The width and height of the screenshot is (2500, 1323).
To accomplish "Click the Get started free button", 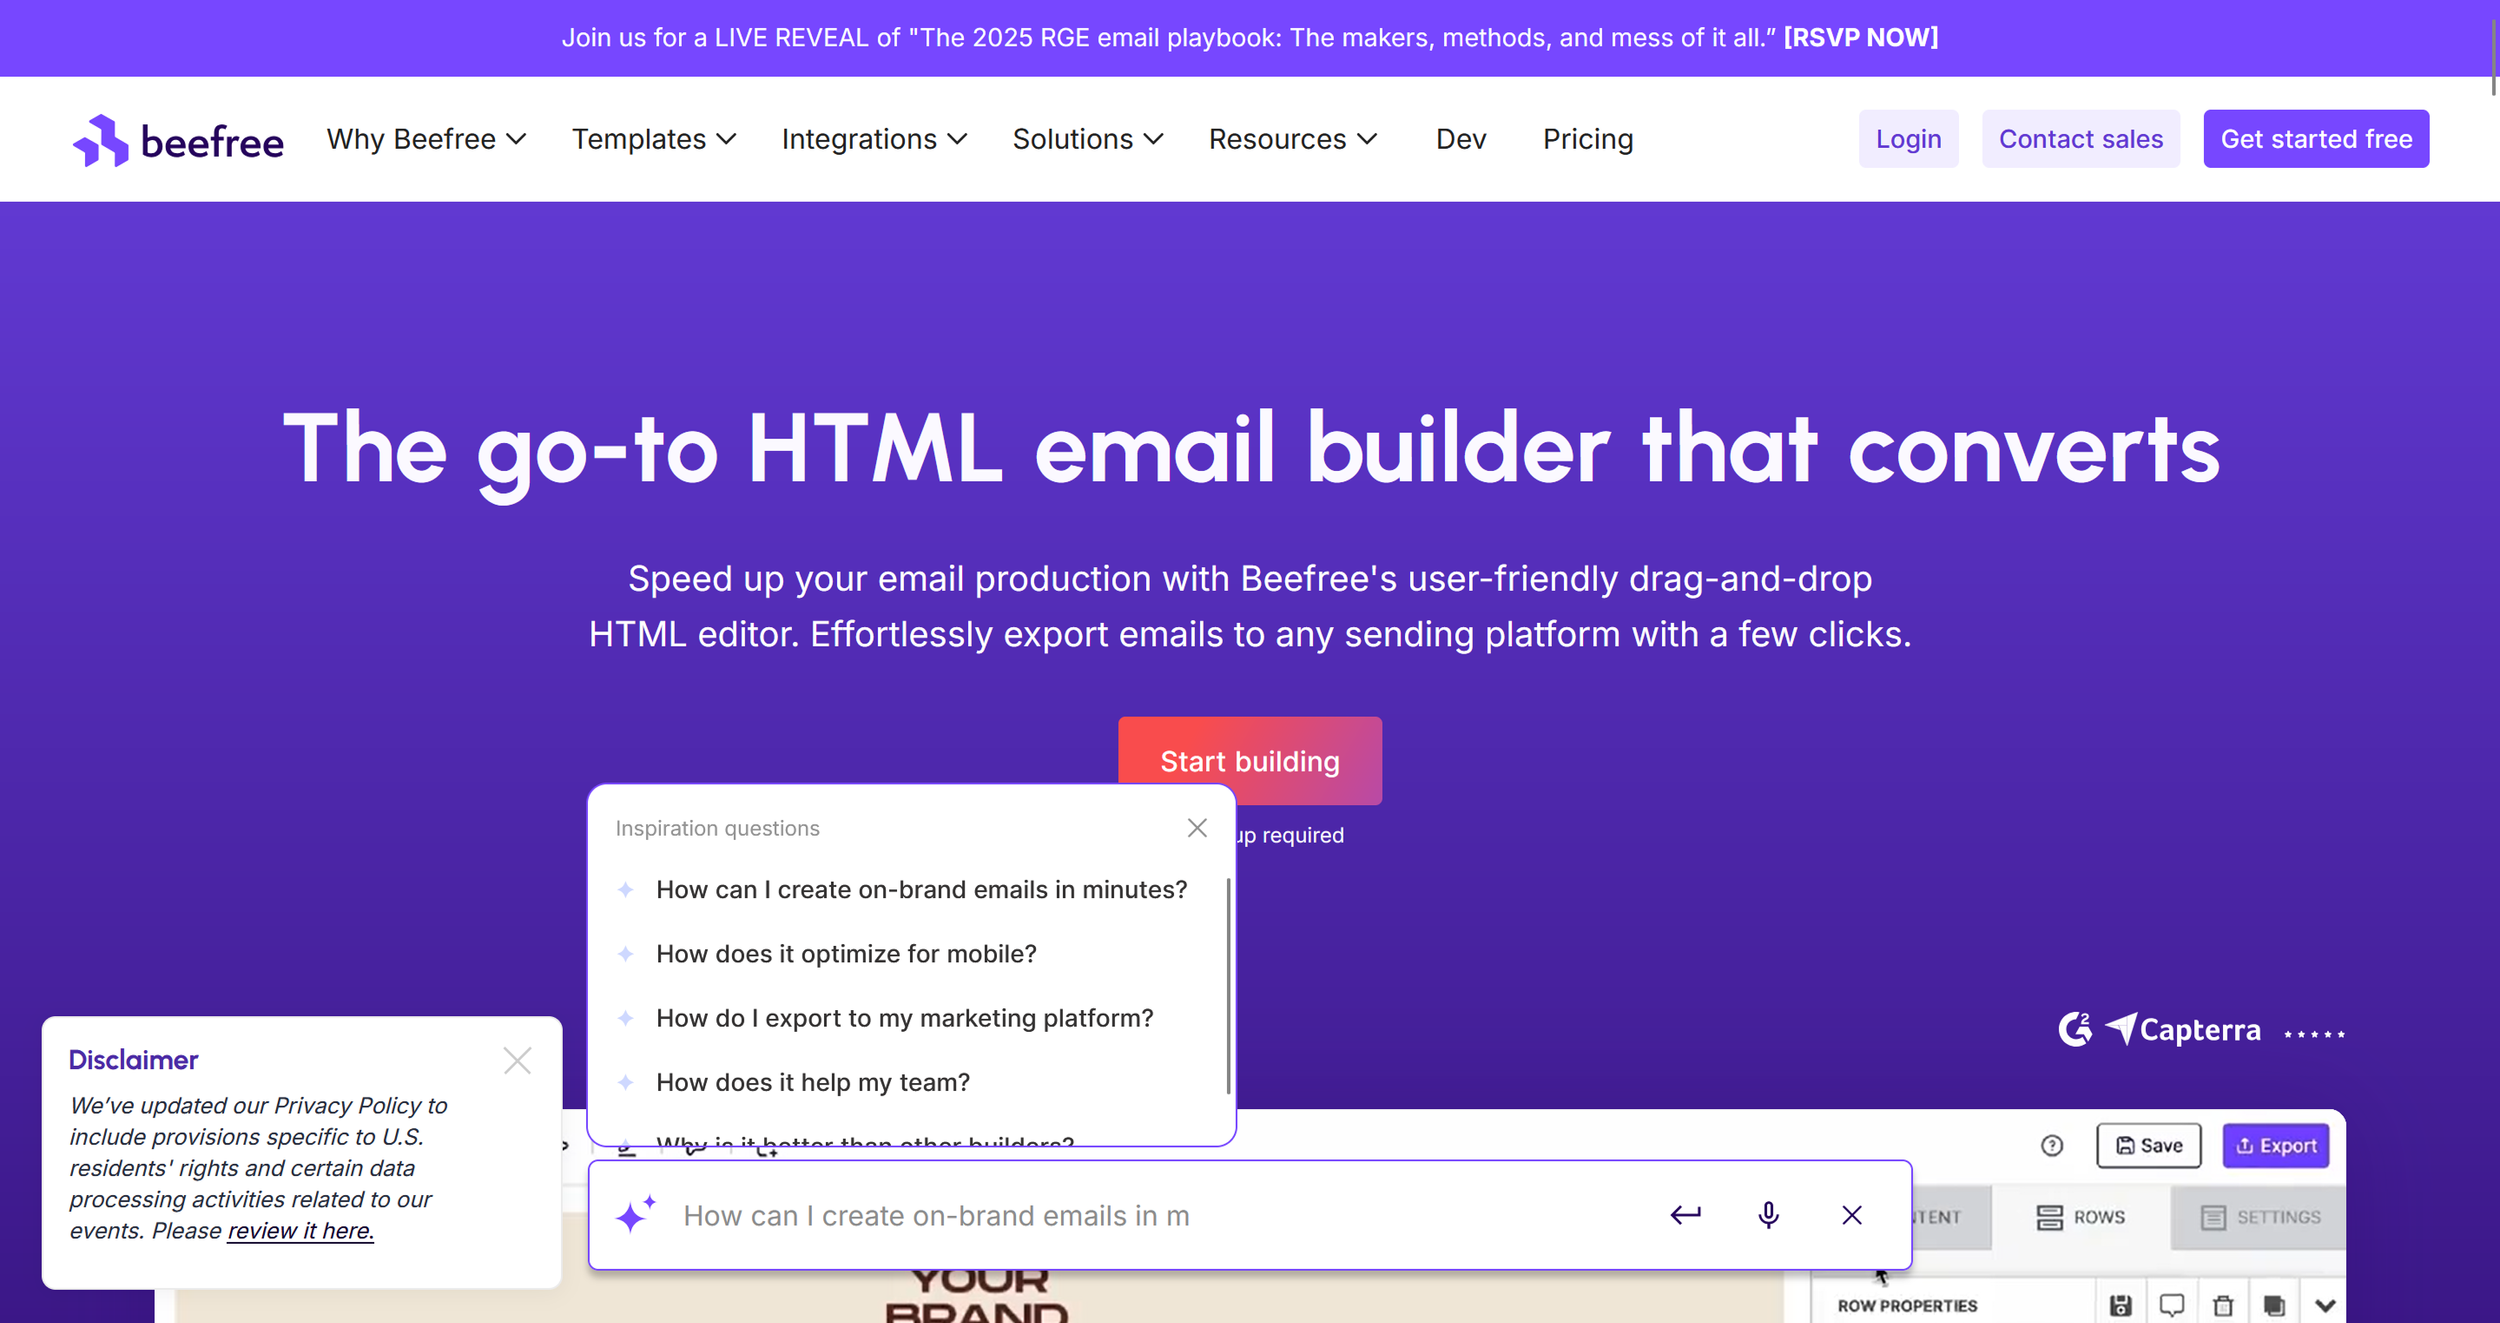I will [2315, 139].
